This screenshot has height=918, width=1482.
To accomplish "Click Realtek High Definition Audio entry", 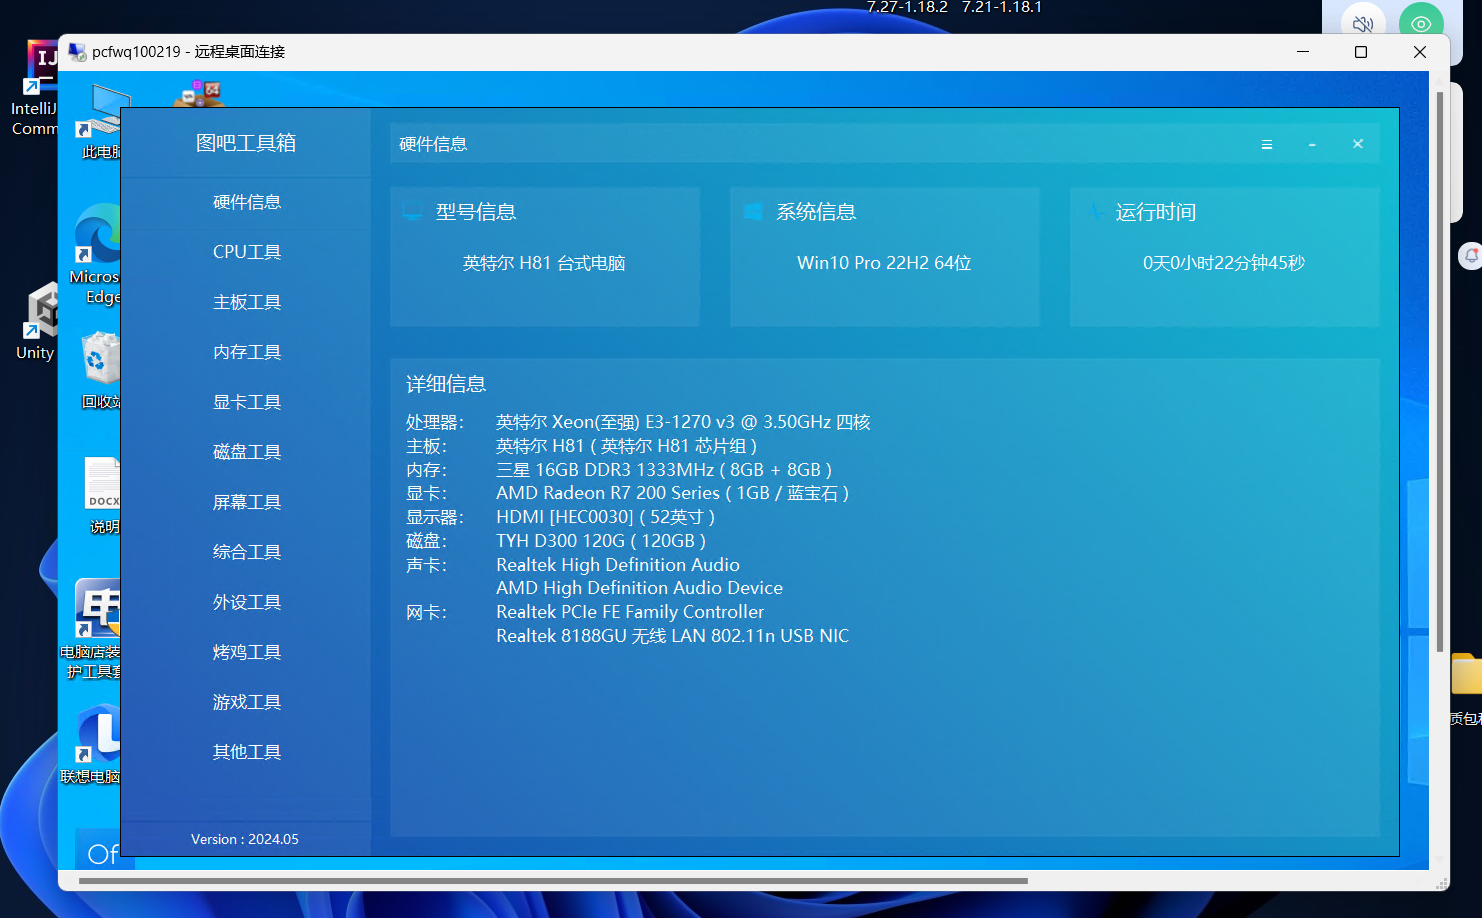I will point(618,565).
